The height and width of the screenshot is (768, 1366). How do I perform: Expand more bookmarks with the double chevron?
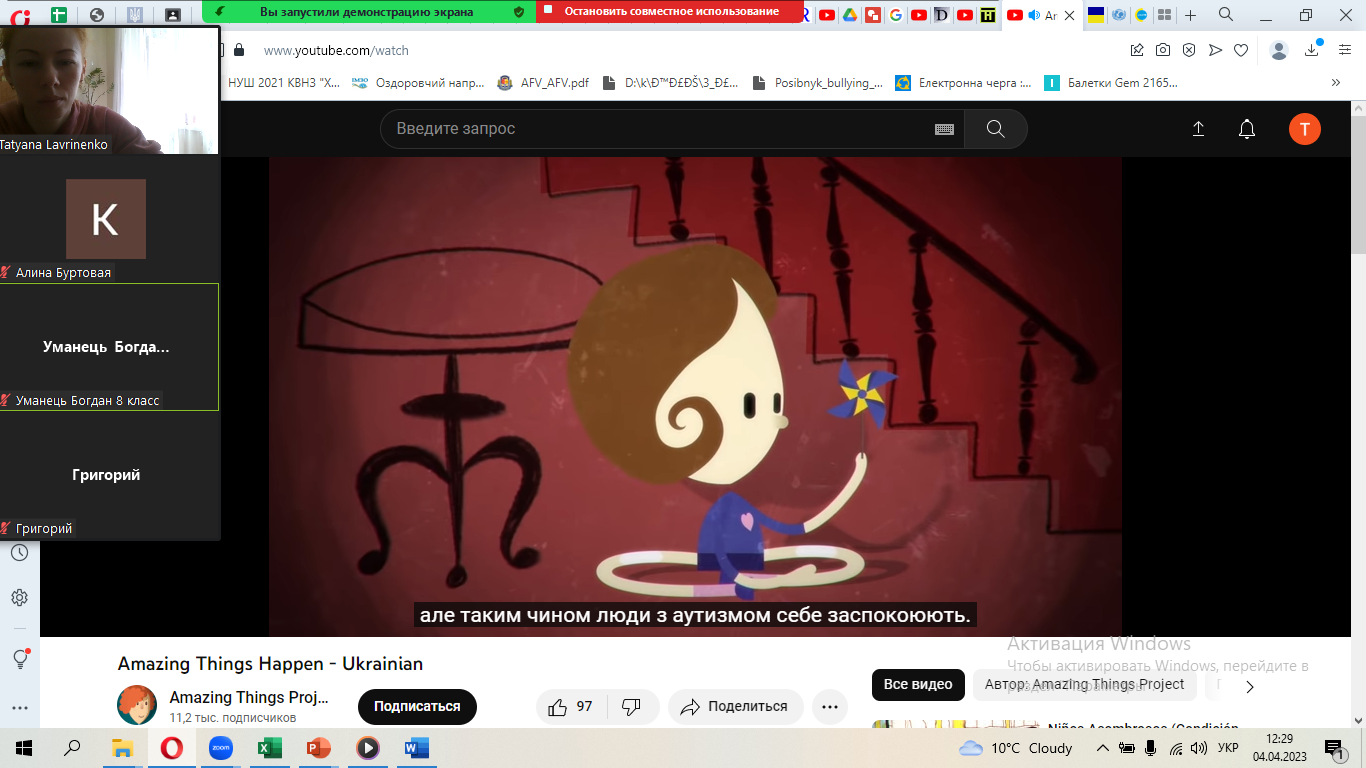pyautogui.click(x=1335, y=83)
